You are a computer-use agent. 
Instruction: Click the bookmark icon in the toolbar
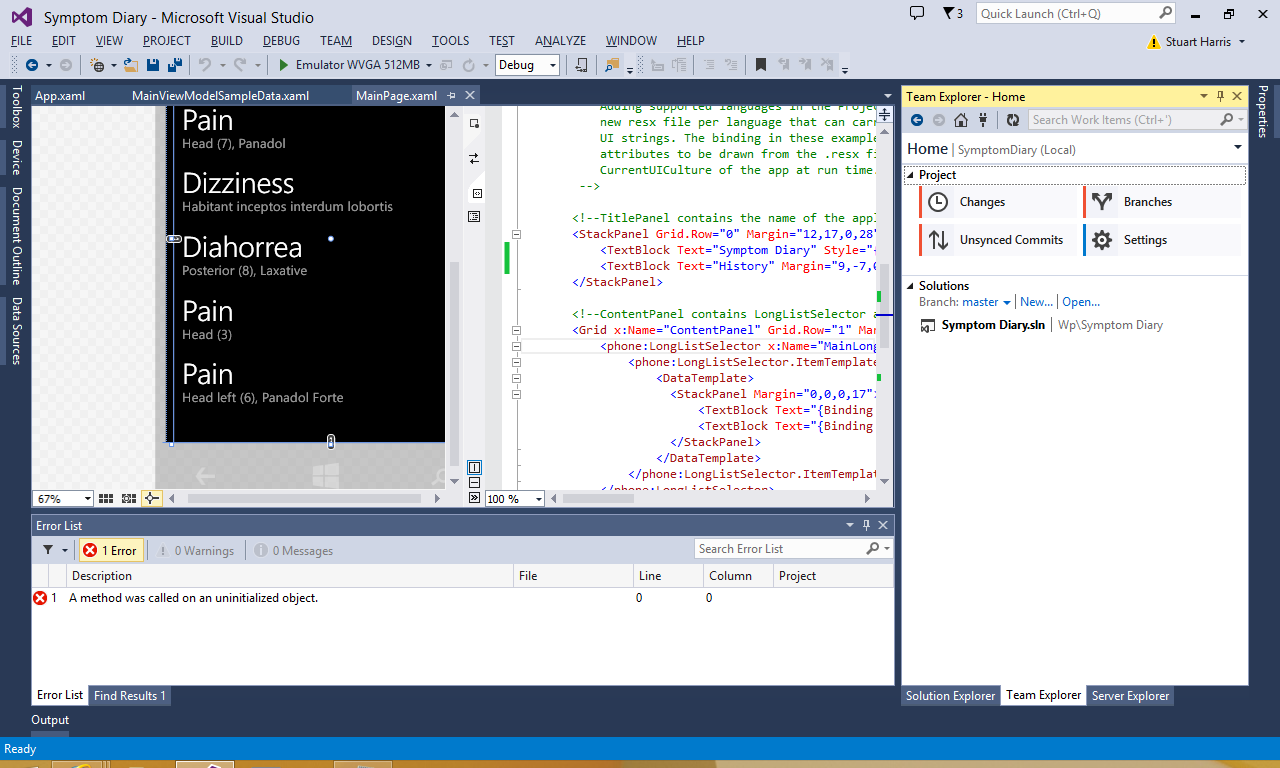[761, 65]
